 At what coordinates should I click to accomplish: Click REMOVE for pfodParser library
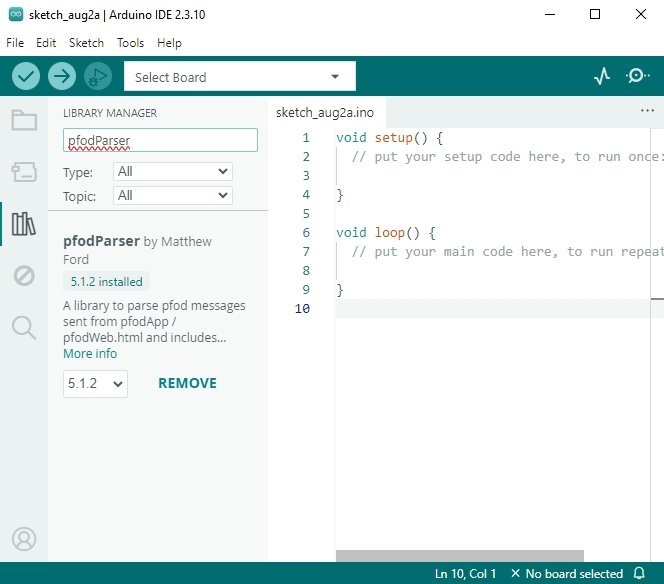[187, 383]
